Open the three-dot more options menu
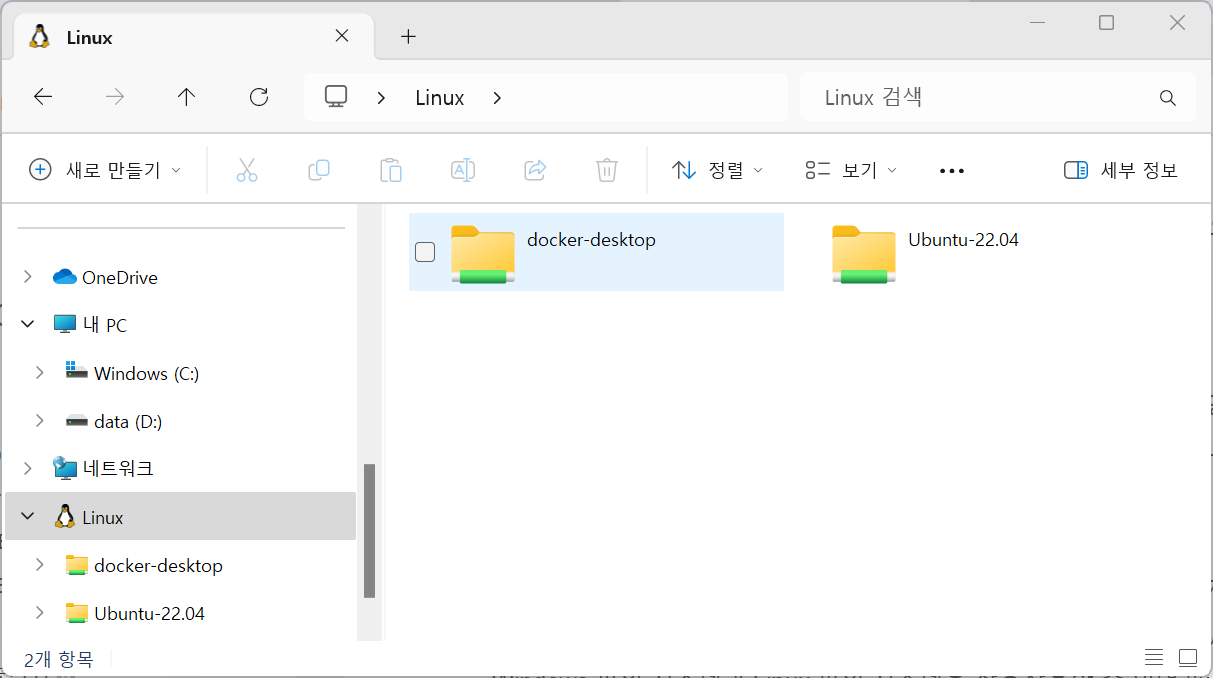Viewport: 1213px width, 678px height. click(x=952, y=171)
